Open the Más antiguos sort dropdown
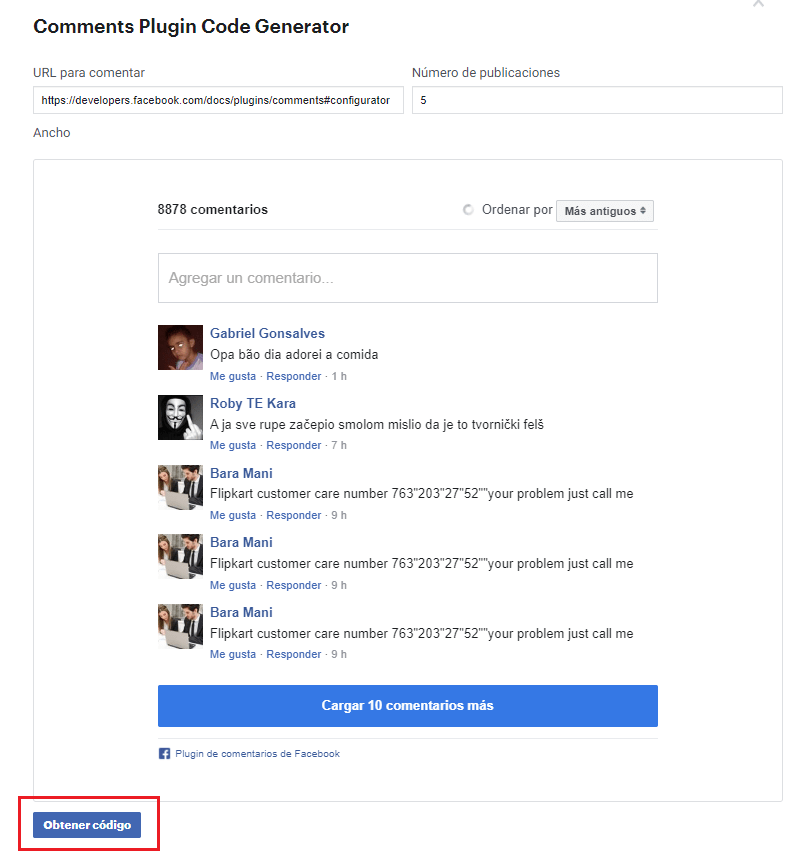 pos(605,211)
